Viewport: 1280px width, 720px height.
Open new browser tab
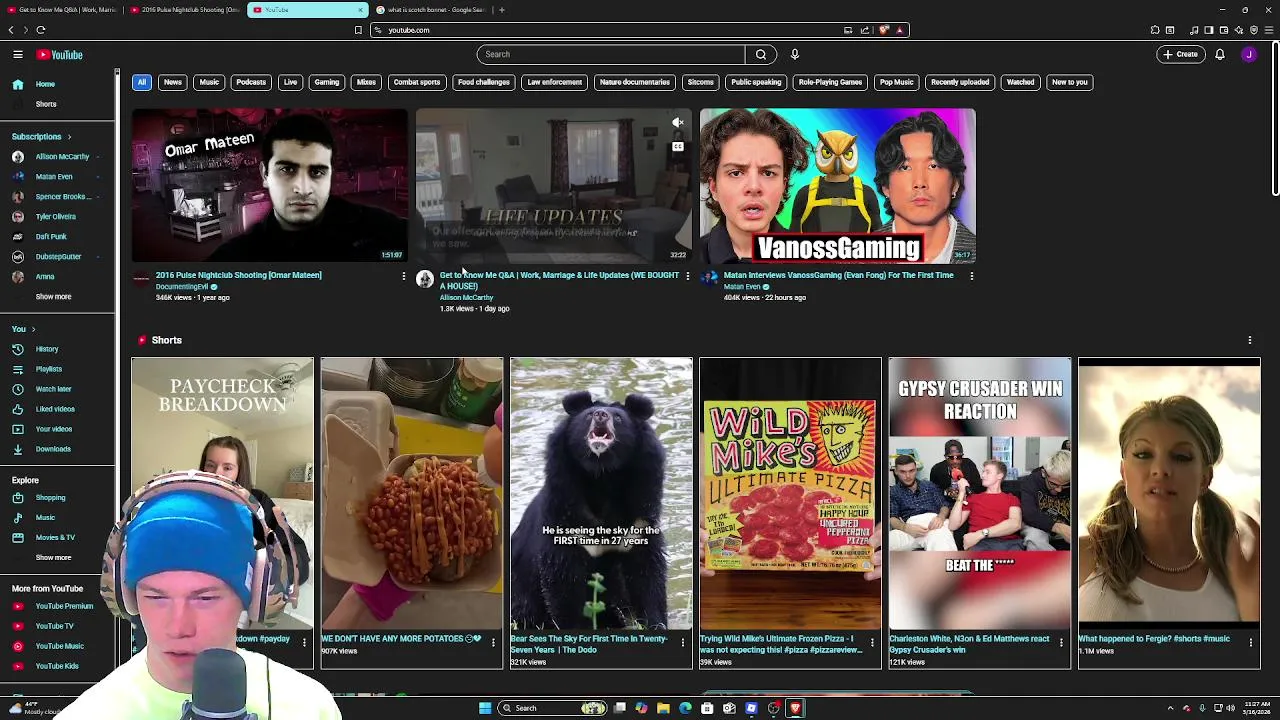click(x=502, y=10)
